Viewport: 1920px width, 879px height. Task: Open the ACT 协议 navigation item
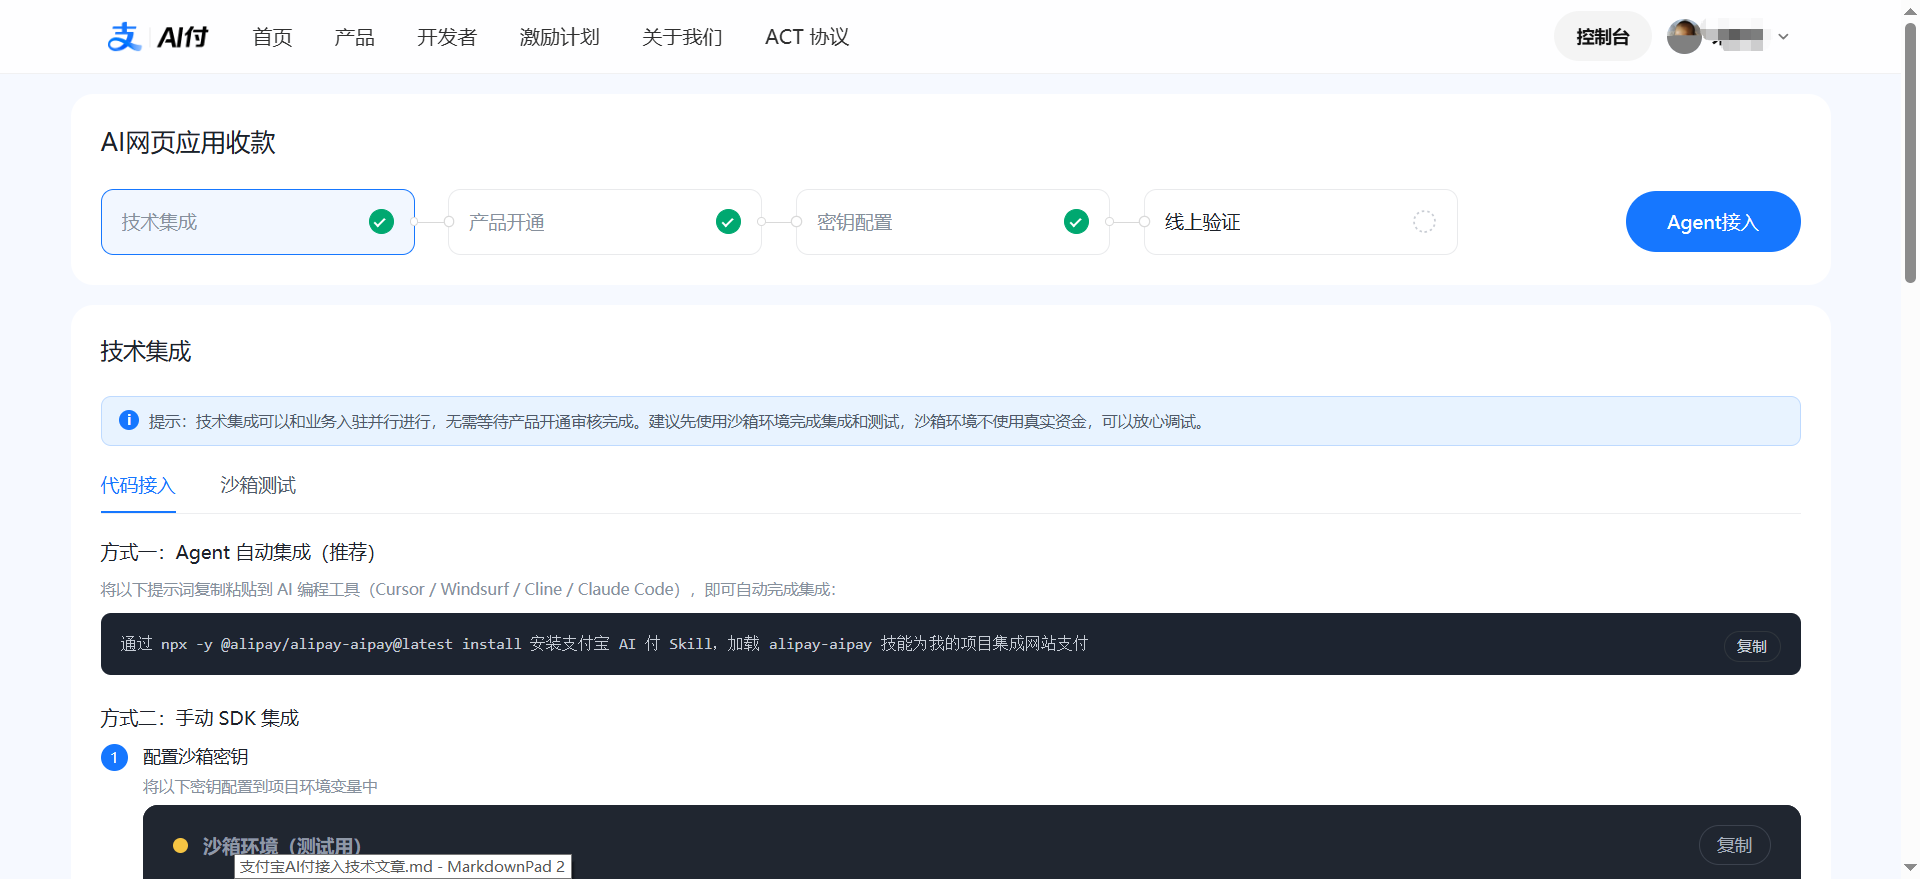click(x=807, y=37)
